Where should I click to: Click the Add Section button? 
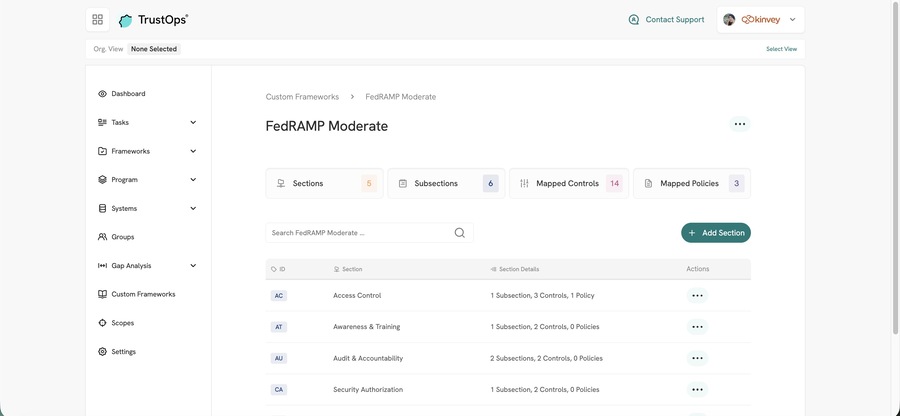point(716,233)
